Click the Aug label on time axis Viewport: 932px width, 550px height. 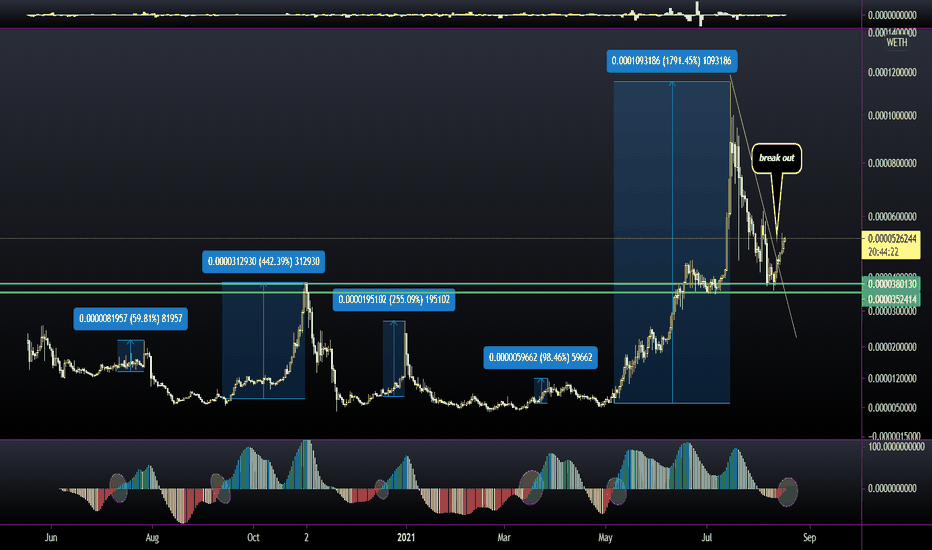152,538
